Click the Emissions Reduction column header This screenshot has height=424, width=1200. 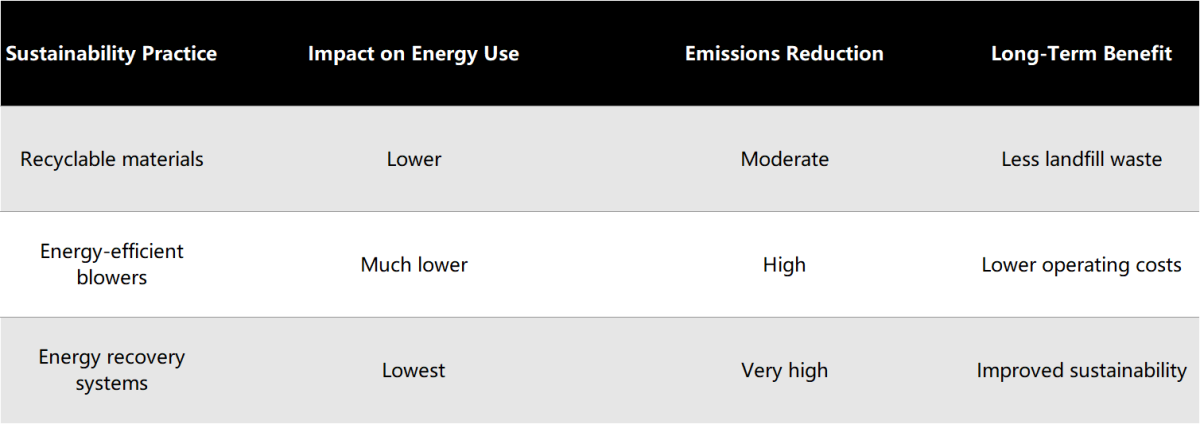pyautogui.click(x=784, y=54)
